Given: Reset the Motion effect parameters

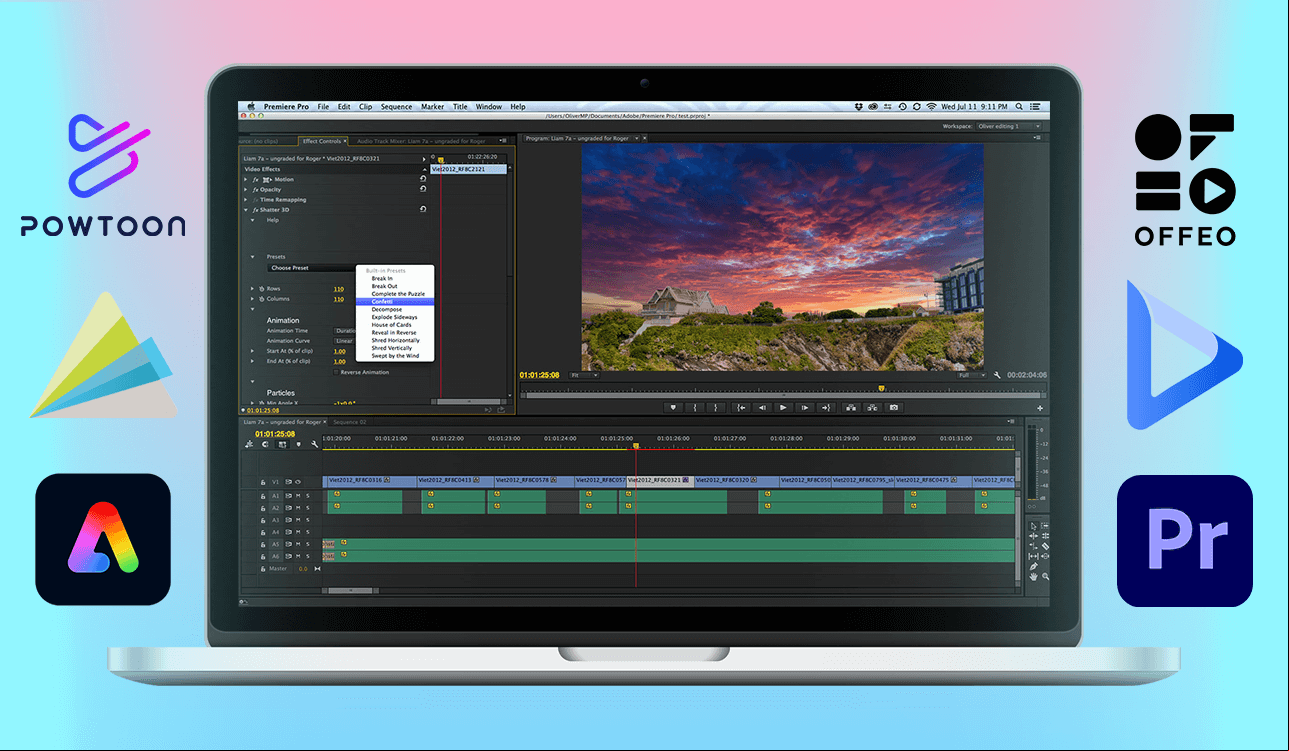Looking at the screenshot, I should [423, 179].
